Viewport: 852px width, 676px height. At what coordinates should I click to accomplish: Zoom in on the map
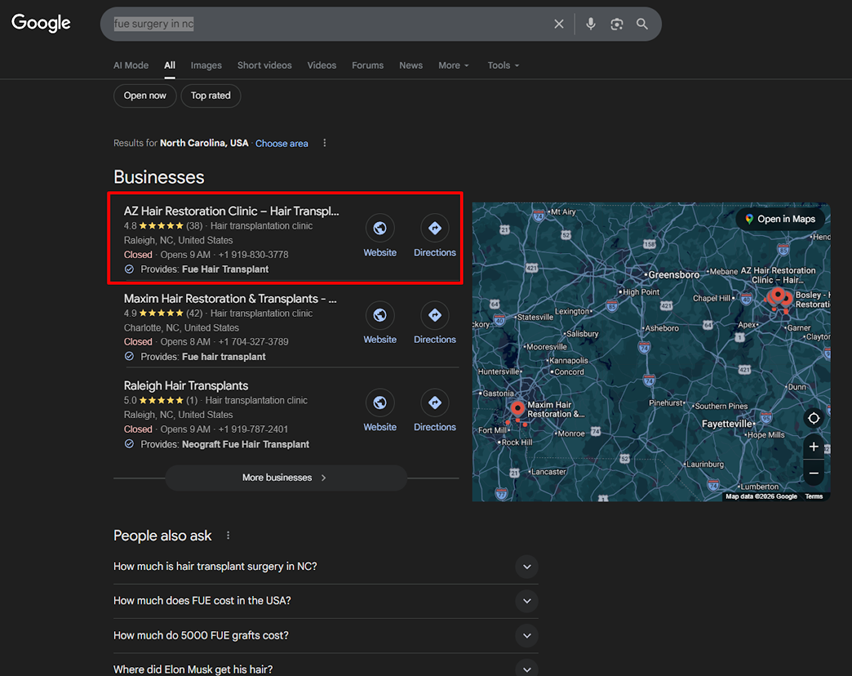(x=814, y=447)
